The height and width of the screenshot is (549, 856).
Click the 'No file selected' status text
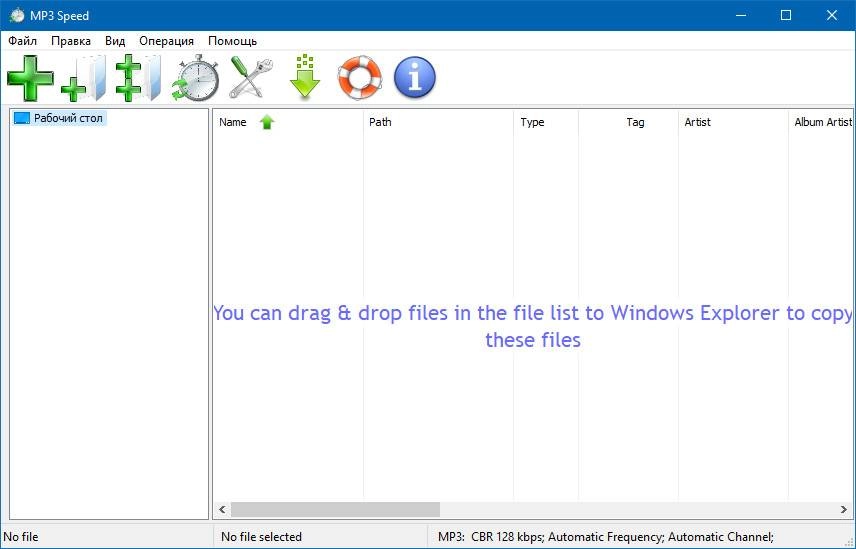point(261,537)
